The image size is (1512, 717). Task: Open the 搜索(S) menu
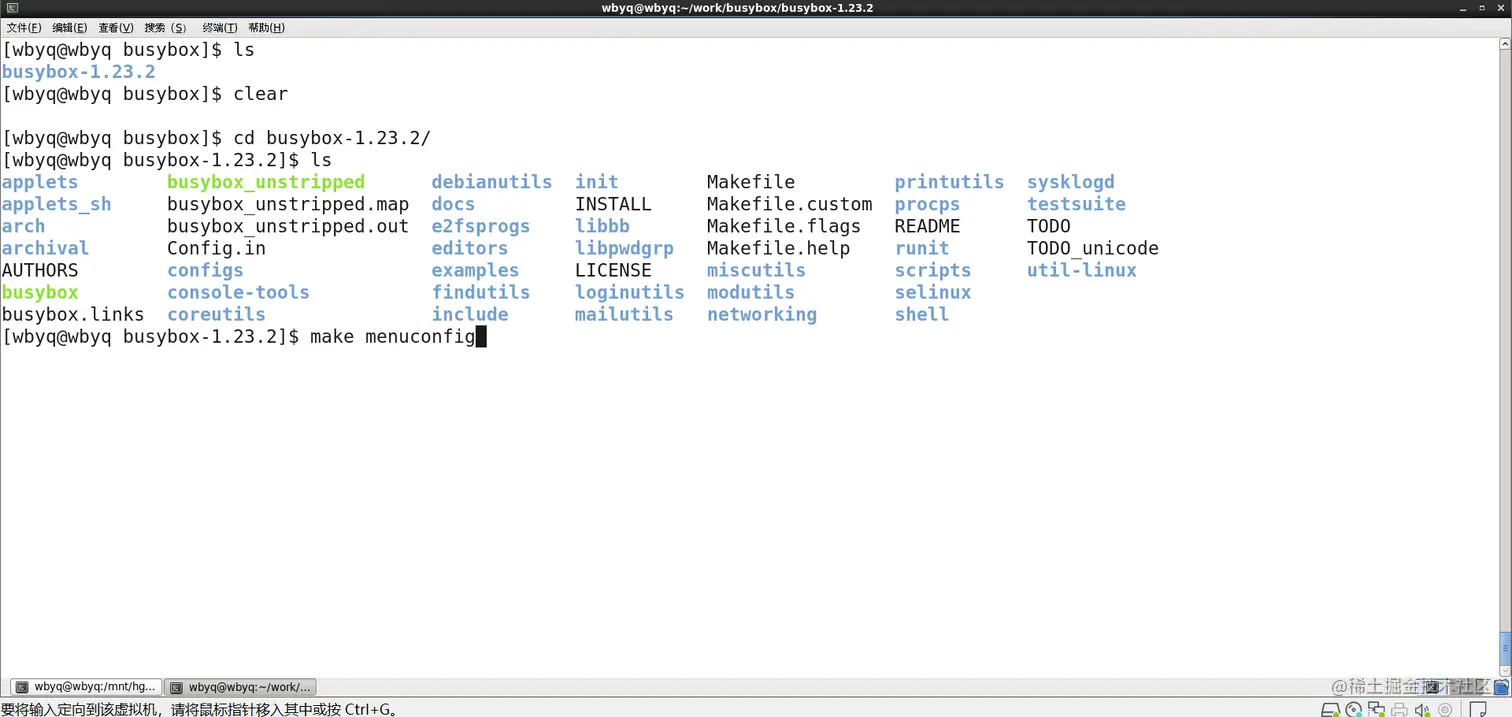pyautogui.click(x=165, y=28)
